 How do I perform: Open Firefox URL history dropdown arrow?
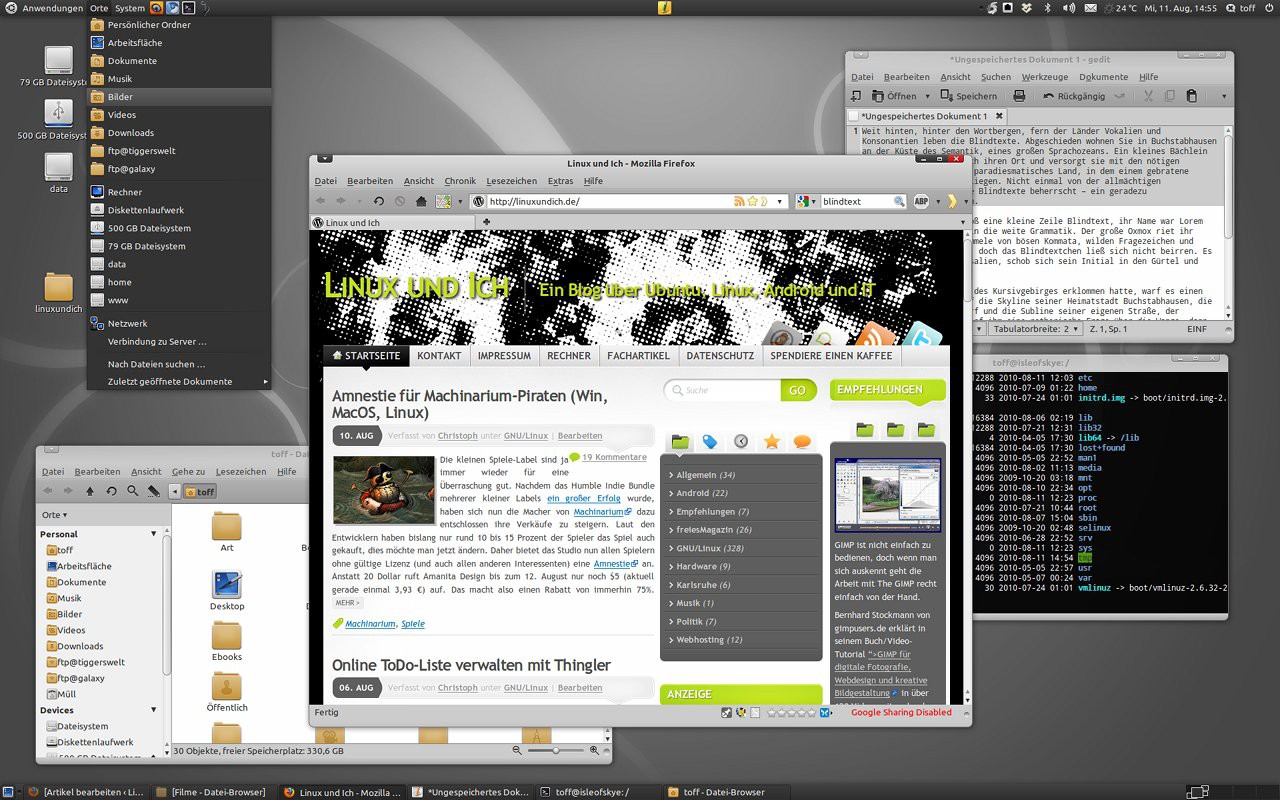[780, 201]
